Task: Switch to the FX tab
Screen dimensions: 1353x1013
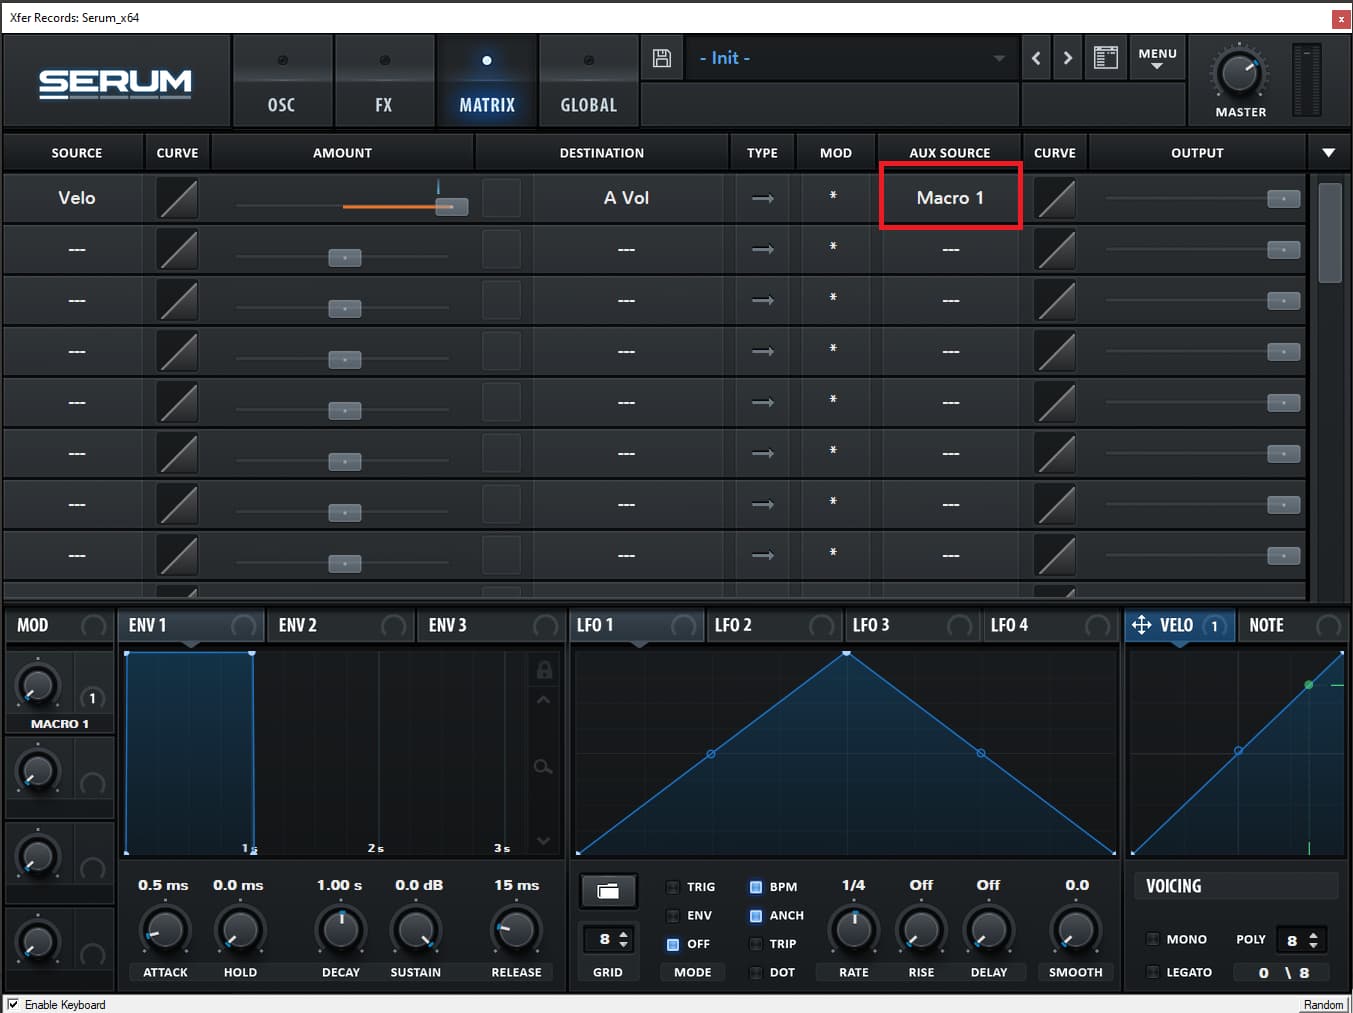Action: pyautogui.click(x=384, y=83)
